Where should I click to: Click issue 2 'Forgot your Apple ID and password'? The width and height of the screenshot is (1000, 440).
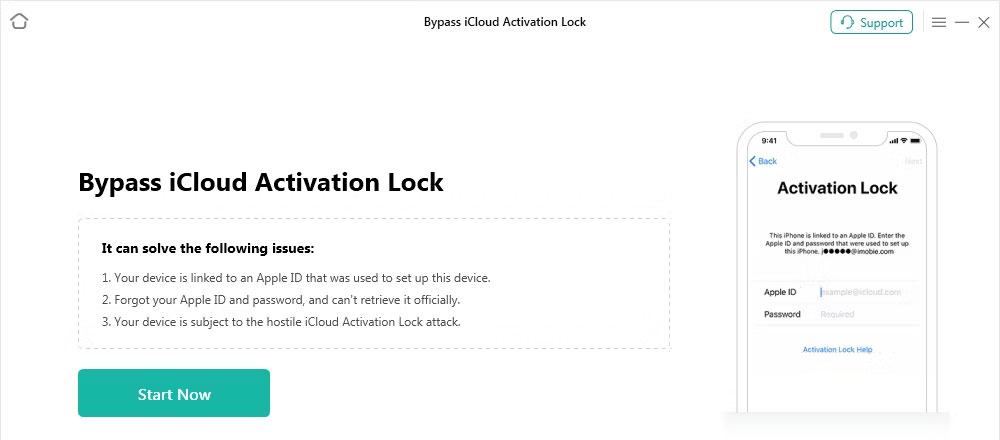[x=281, y=300]
